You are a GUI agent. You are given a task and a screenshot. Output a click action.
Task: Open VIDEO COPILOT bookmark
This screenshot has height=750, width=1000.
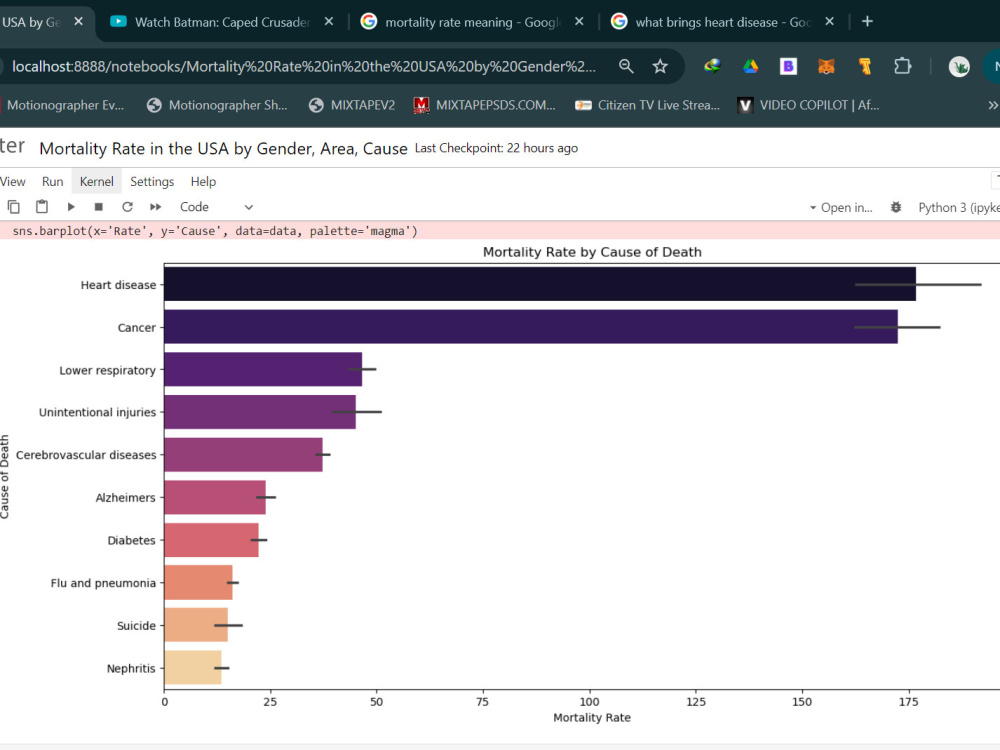tap(809, 105)
